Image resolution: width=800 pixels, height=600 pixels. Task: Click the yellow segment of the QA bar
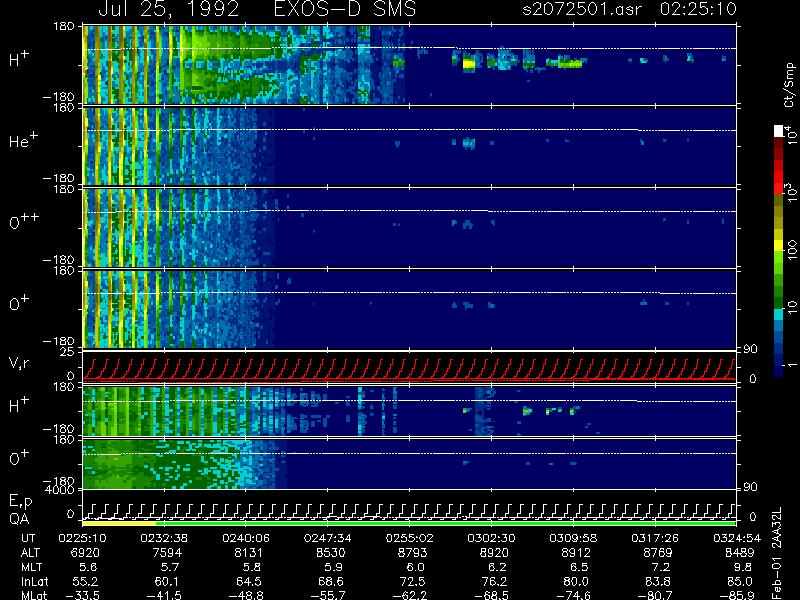pyautogui.click(x=119, y=523)
